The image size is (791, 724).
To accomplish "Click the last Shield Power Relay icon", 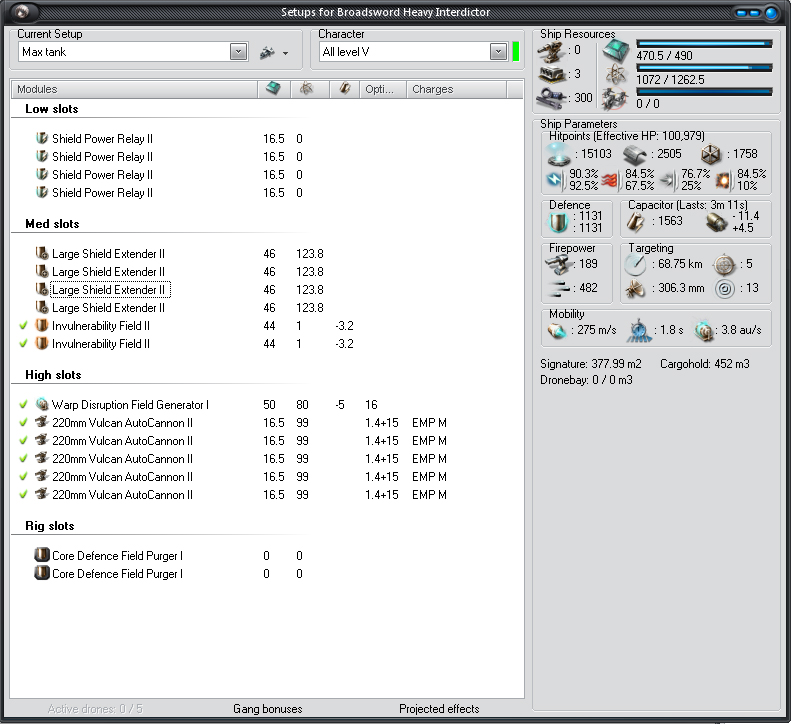I will [x=41, y=192].
